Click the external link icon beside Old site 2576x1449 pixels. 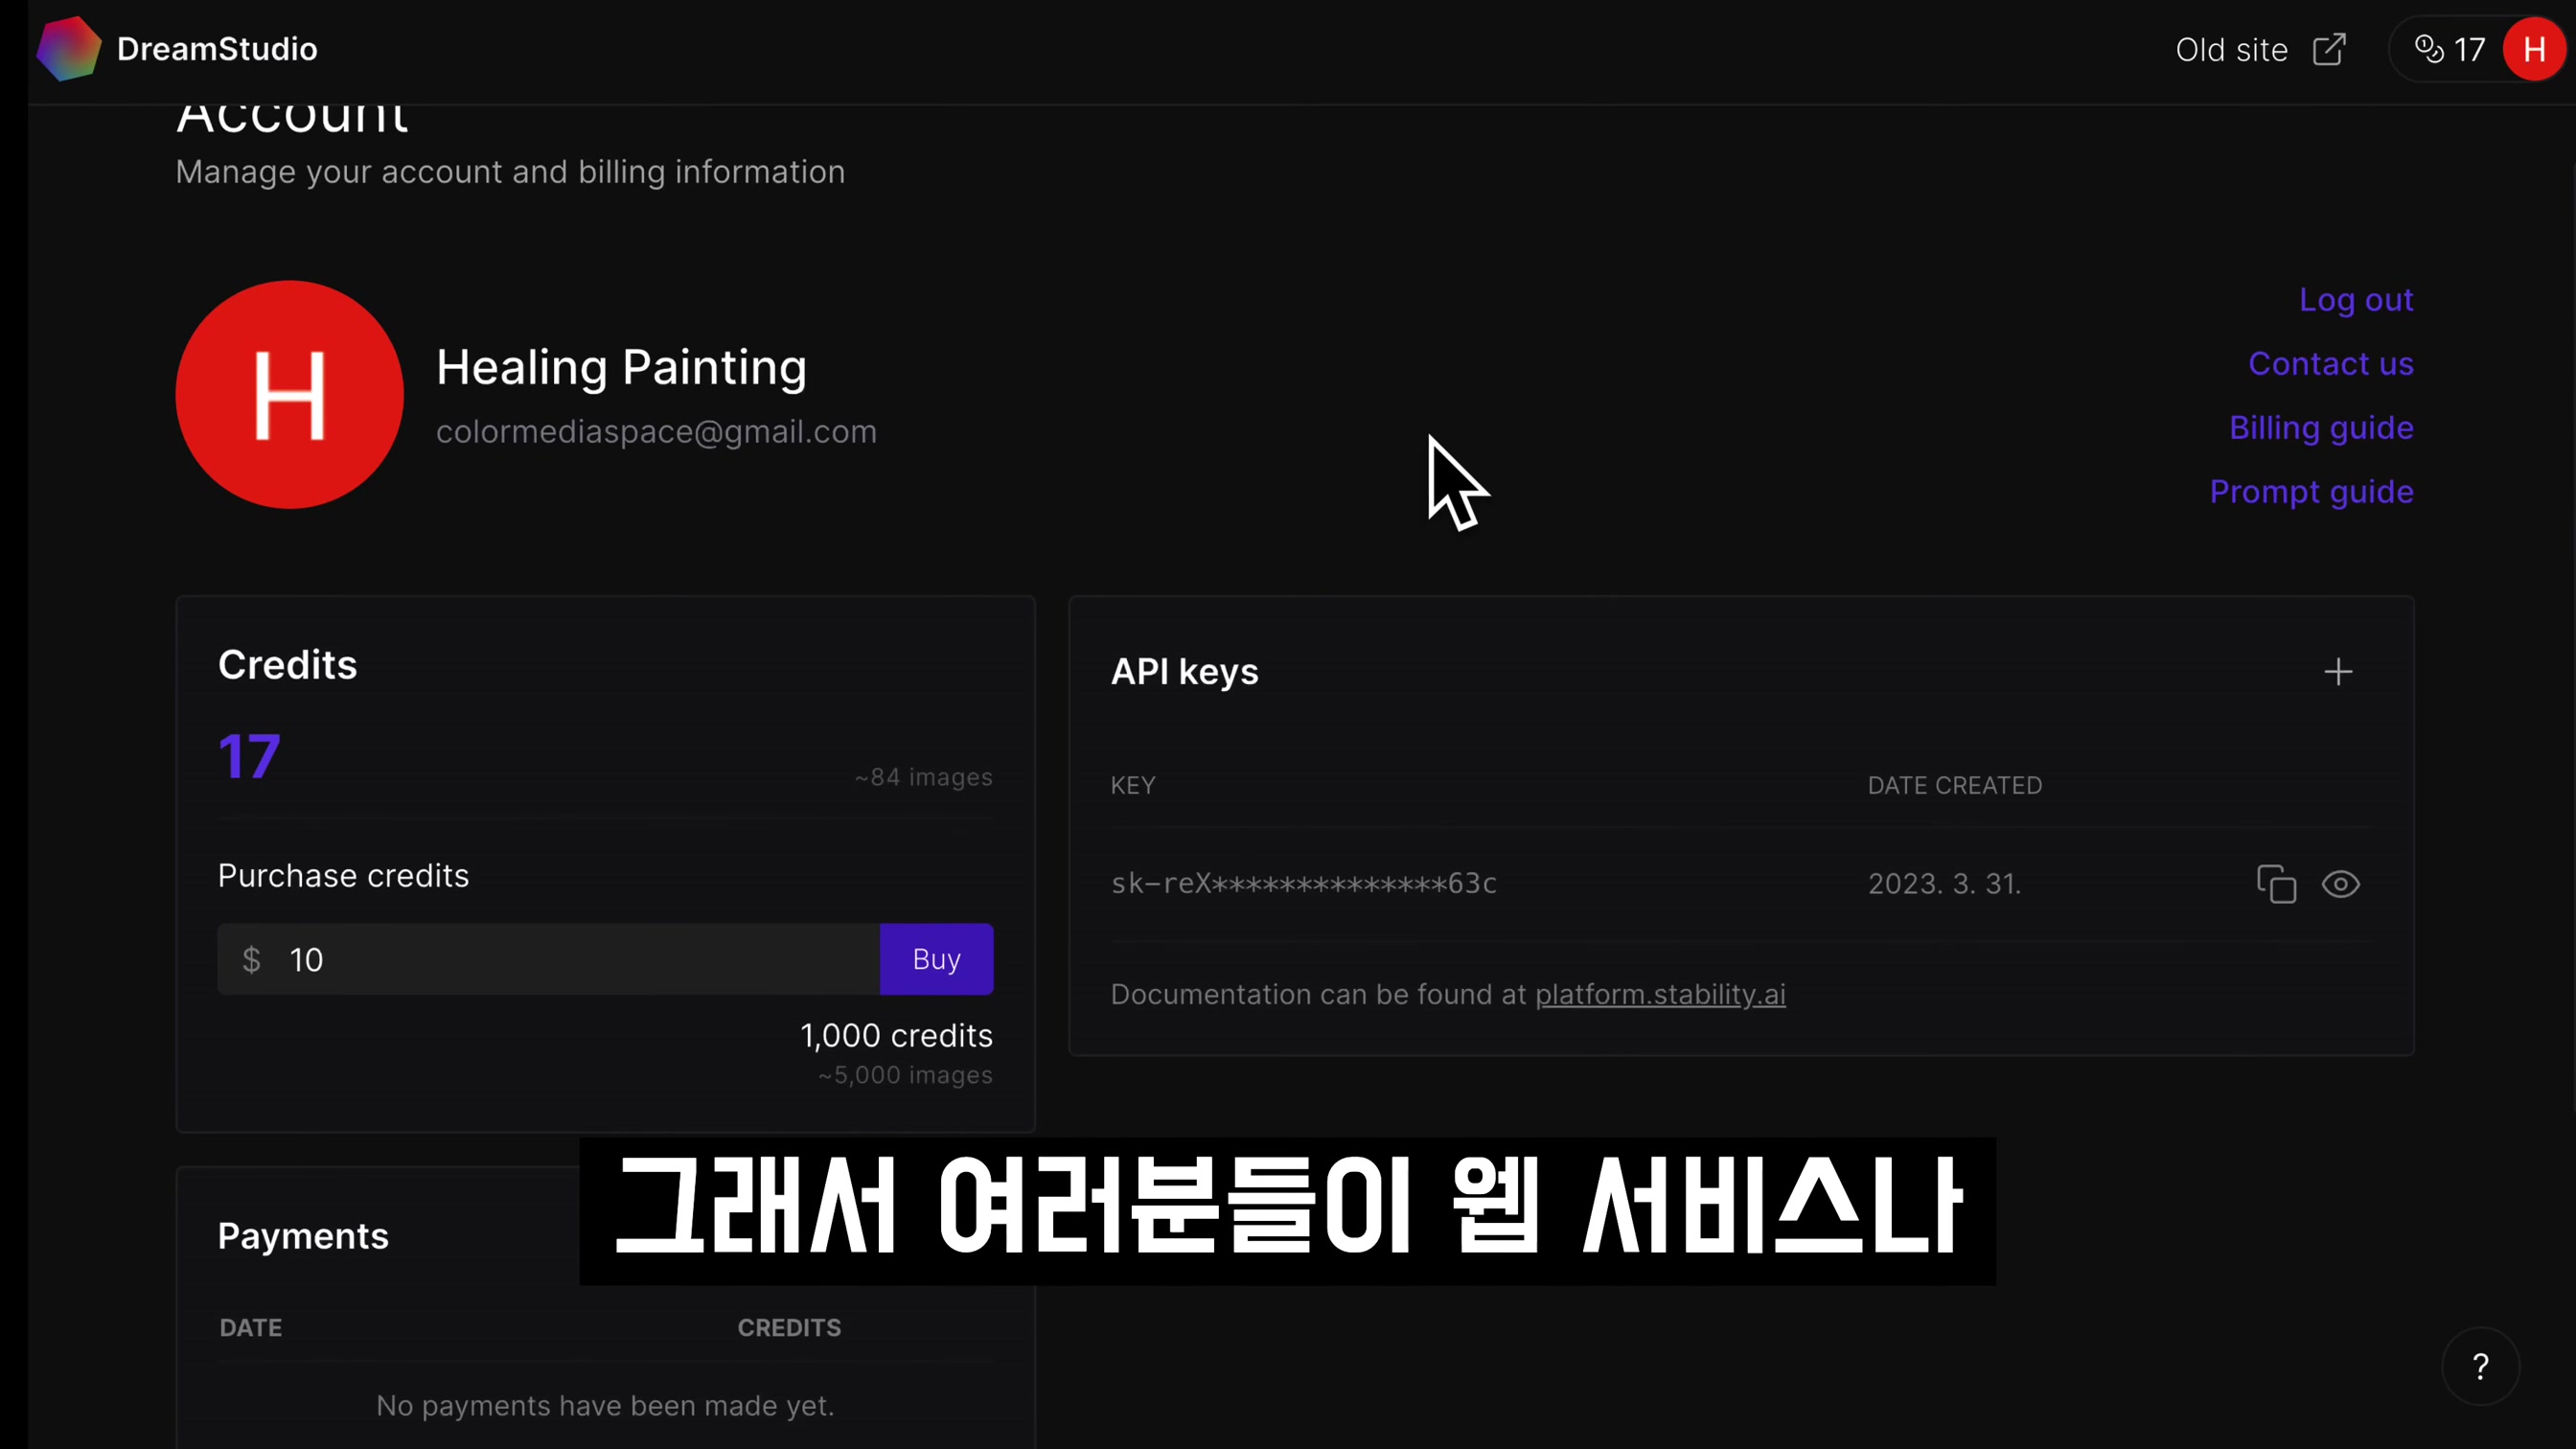click(2329, 50)
